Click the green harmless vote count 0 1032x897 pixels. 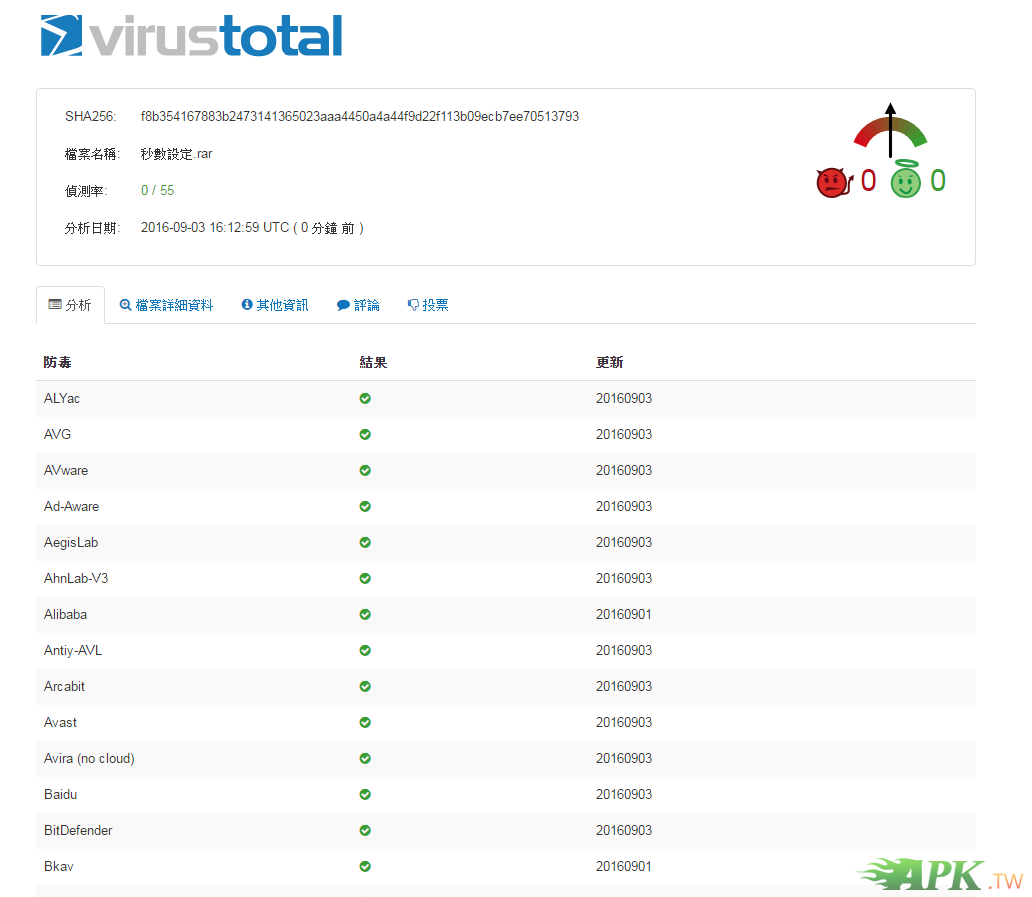tap(938, 180)
